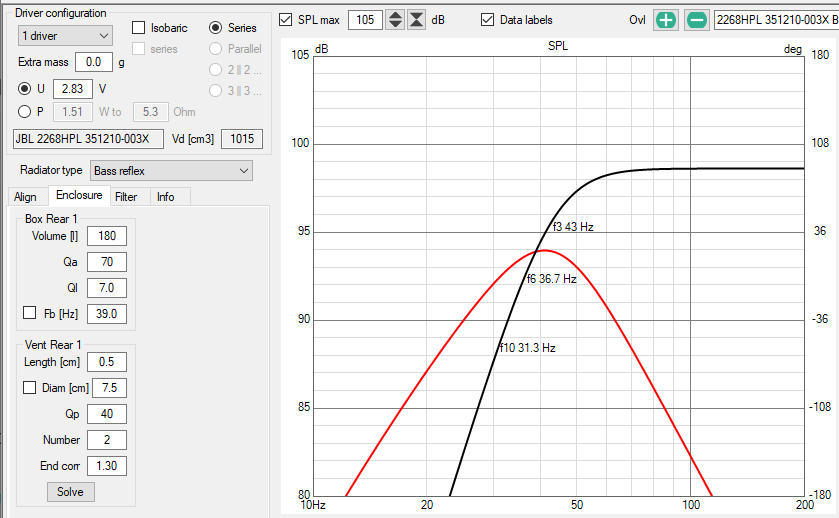Click the driver name JBL 2268HPL field
This screenshot has height=518, width=839.
[88, 139]
